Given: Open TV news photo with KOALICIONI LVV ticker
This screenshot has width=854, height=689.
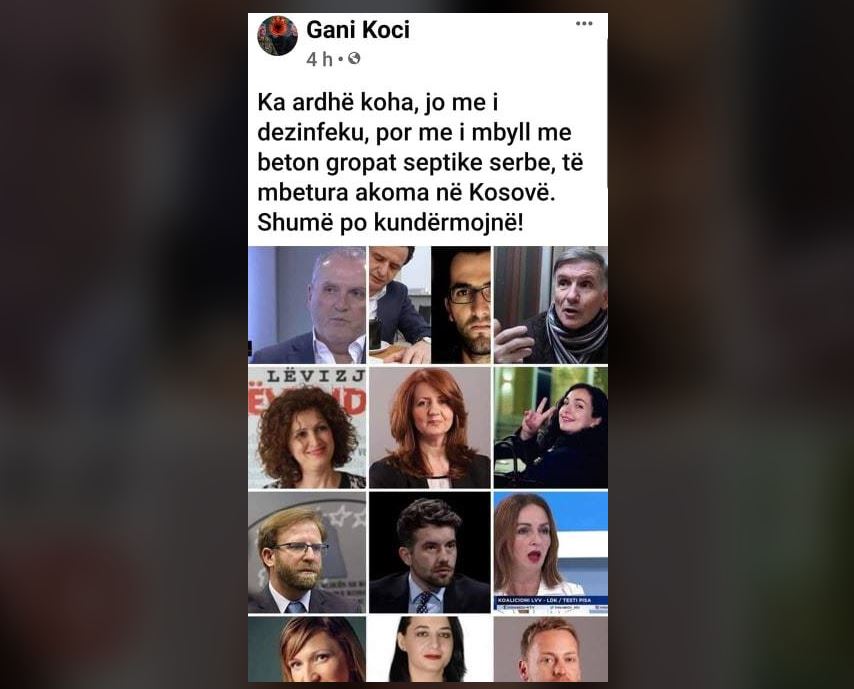Looking at the screenshot, I should 551,552.
